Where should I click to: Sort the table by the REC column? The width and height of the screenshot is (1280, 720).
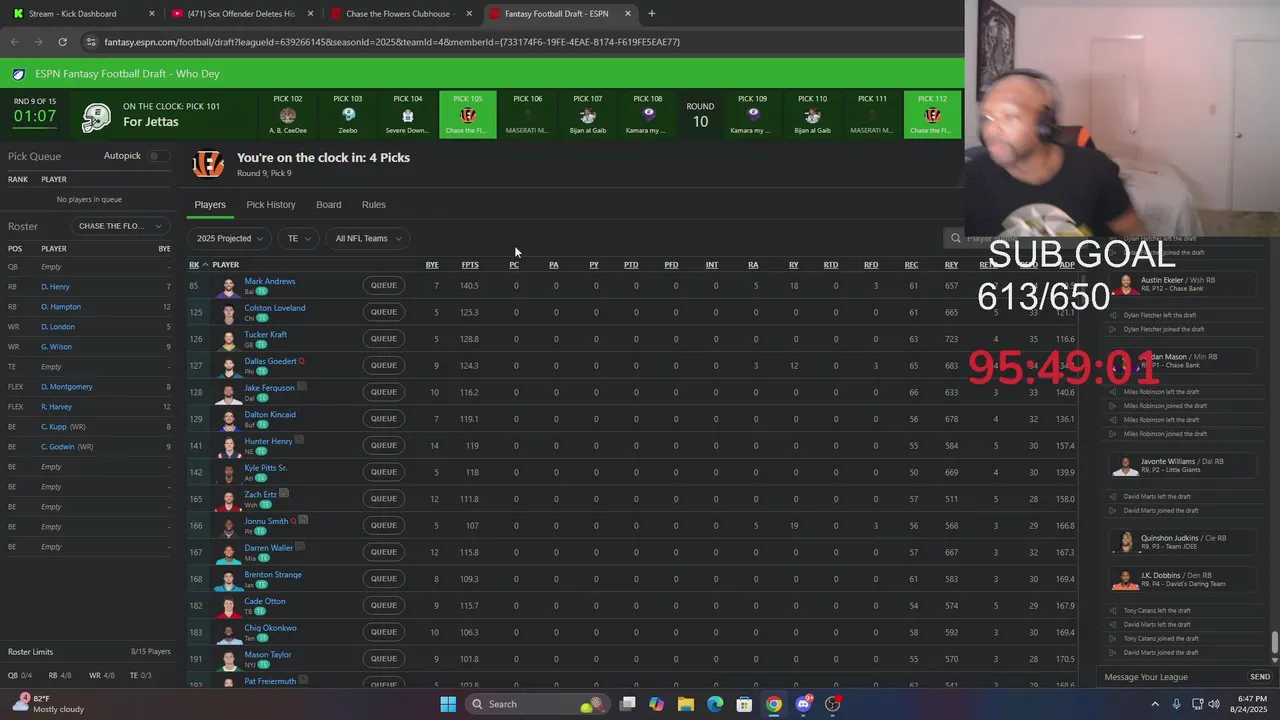pos(911,265)
